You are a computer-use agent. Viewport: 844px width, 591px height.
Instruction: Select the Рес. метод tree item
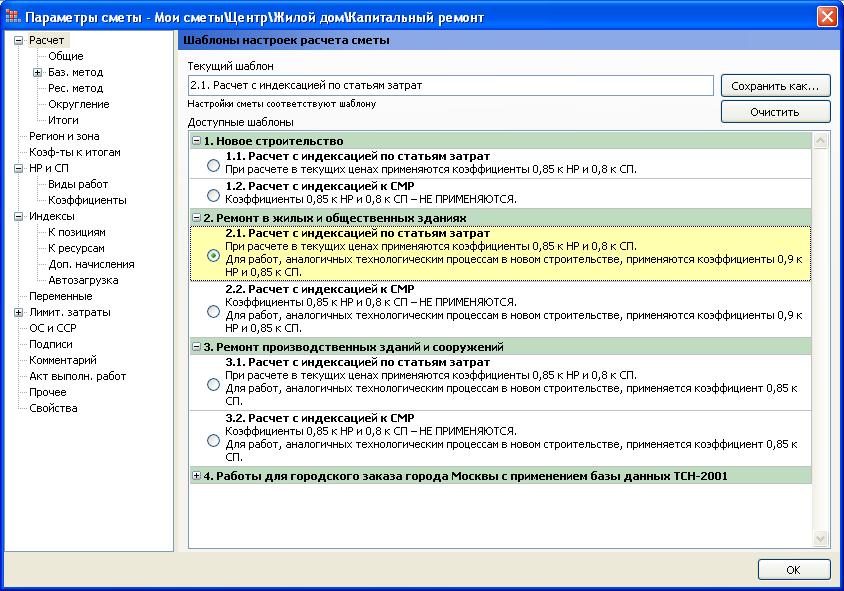(x=75, y=88)
